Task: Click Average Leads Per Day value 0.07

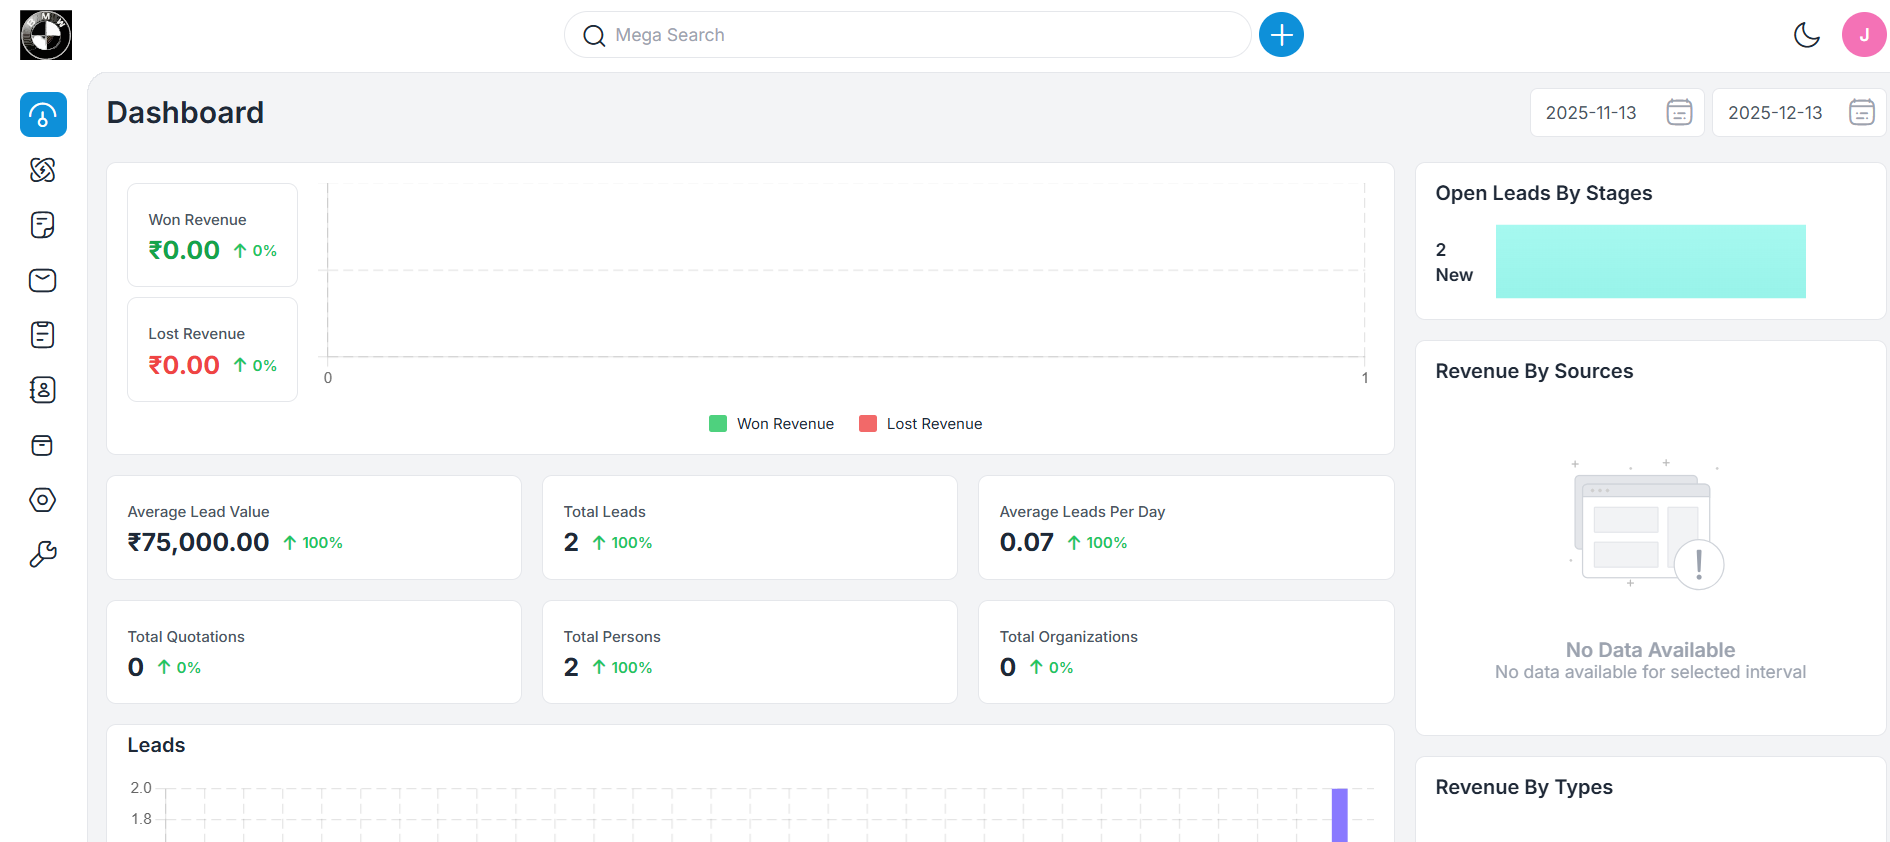Action: coord(1026,542)
